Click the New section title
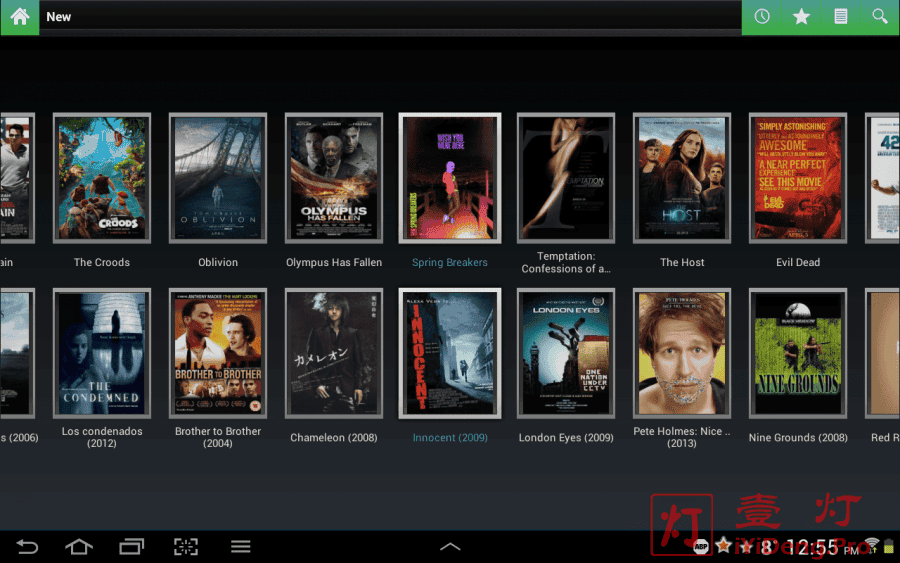Viewport: 900px width, 563px height. [59, 17]
